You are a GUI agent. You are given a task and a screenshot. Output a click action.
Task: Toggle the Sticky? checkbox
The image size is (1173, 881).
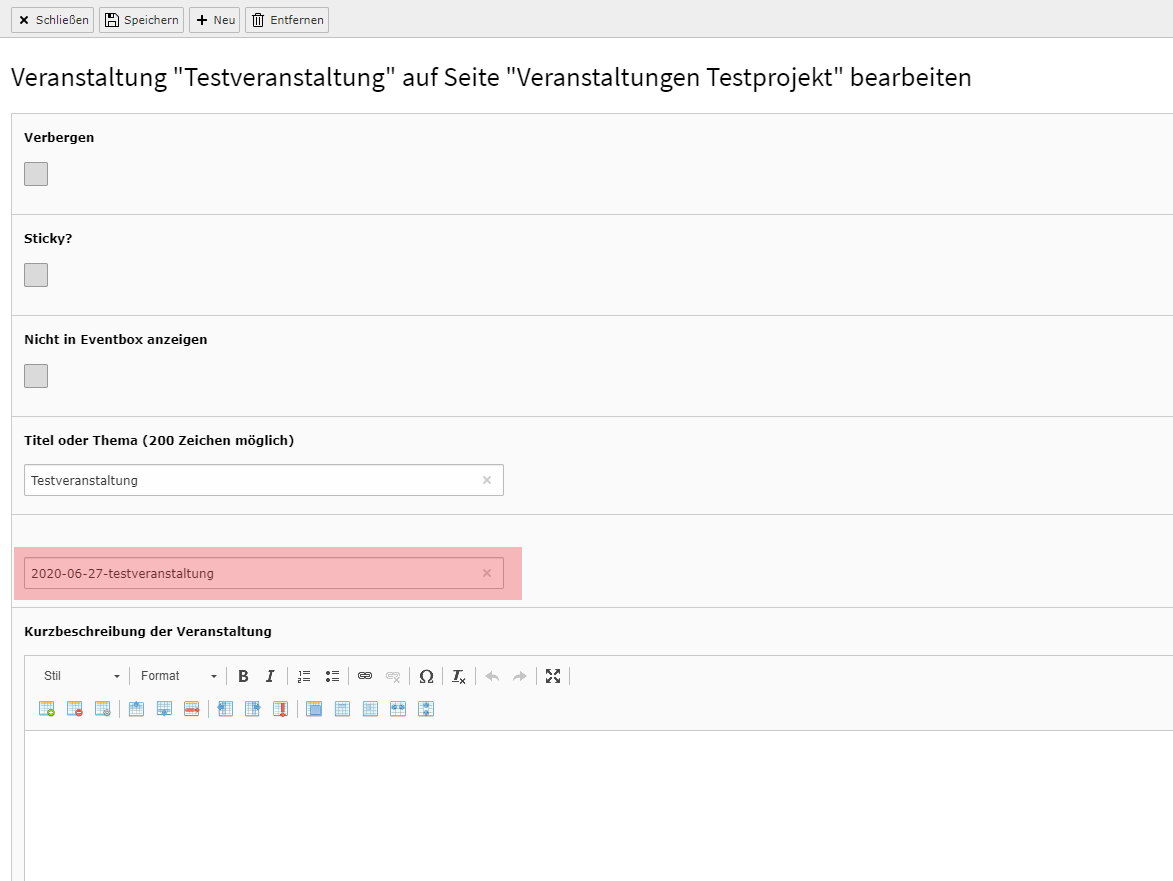(x=36, y=275)
